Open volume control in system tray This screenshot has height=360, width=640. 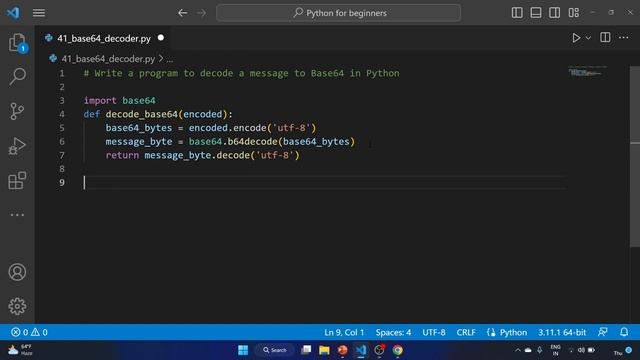[581, 350]
